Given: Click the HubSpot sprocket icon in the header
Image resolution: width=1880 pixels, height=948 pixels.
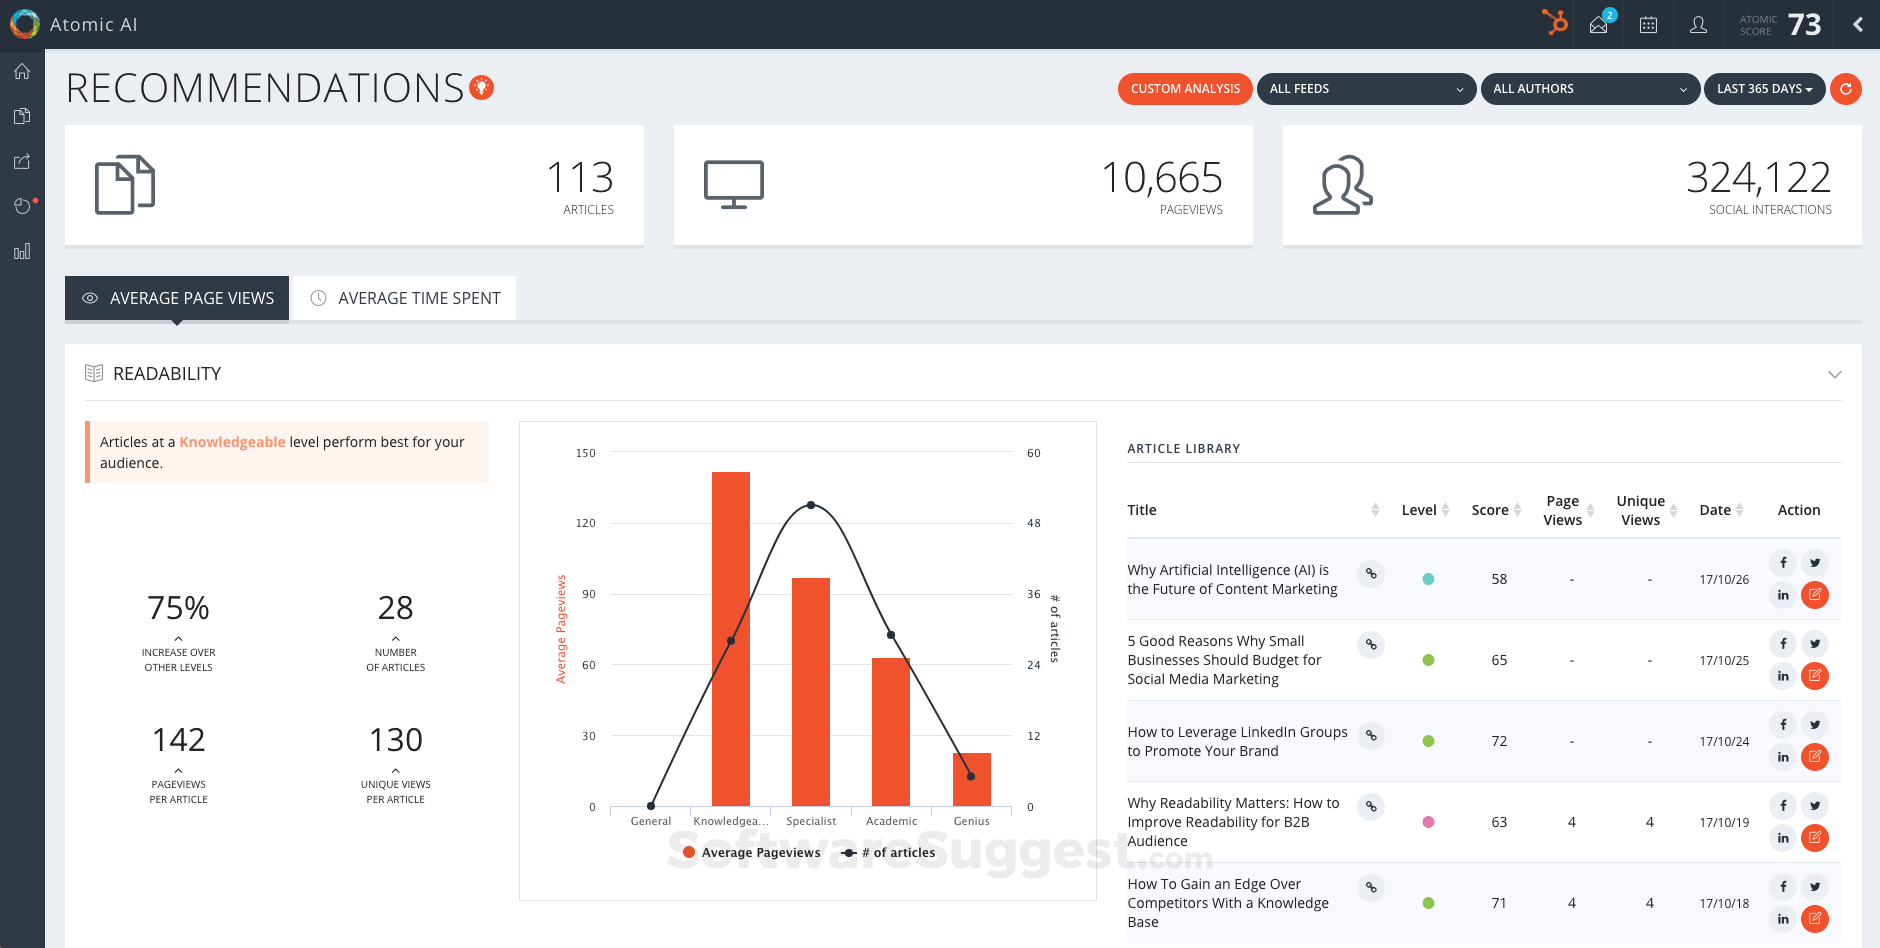Looking at the screenshot, I should (x=1556, y=22).
